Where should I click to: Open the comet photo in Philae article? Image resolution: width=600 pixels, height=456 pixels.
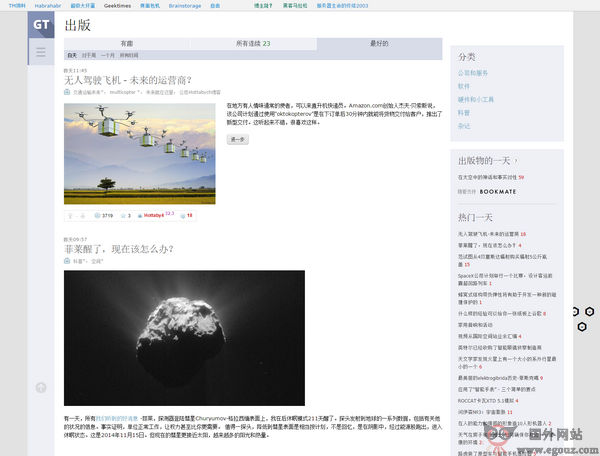click(x=184, y=338)
